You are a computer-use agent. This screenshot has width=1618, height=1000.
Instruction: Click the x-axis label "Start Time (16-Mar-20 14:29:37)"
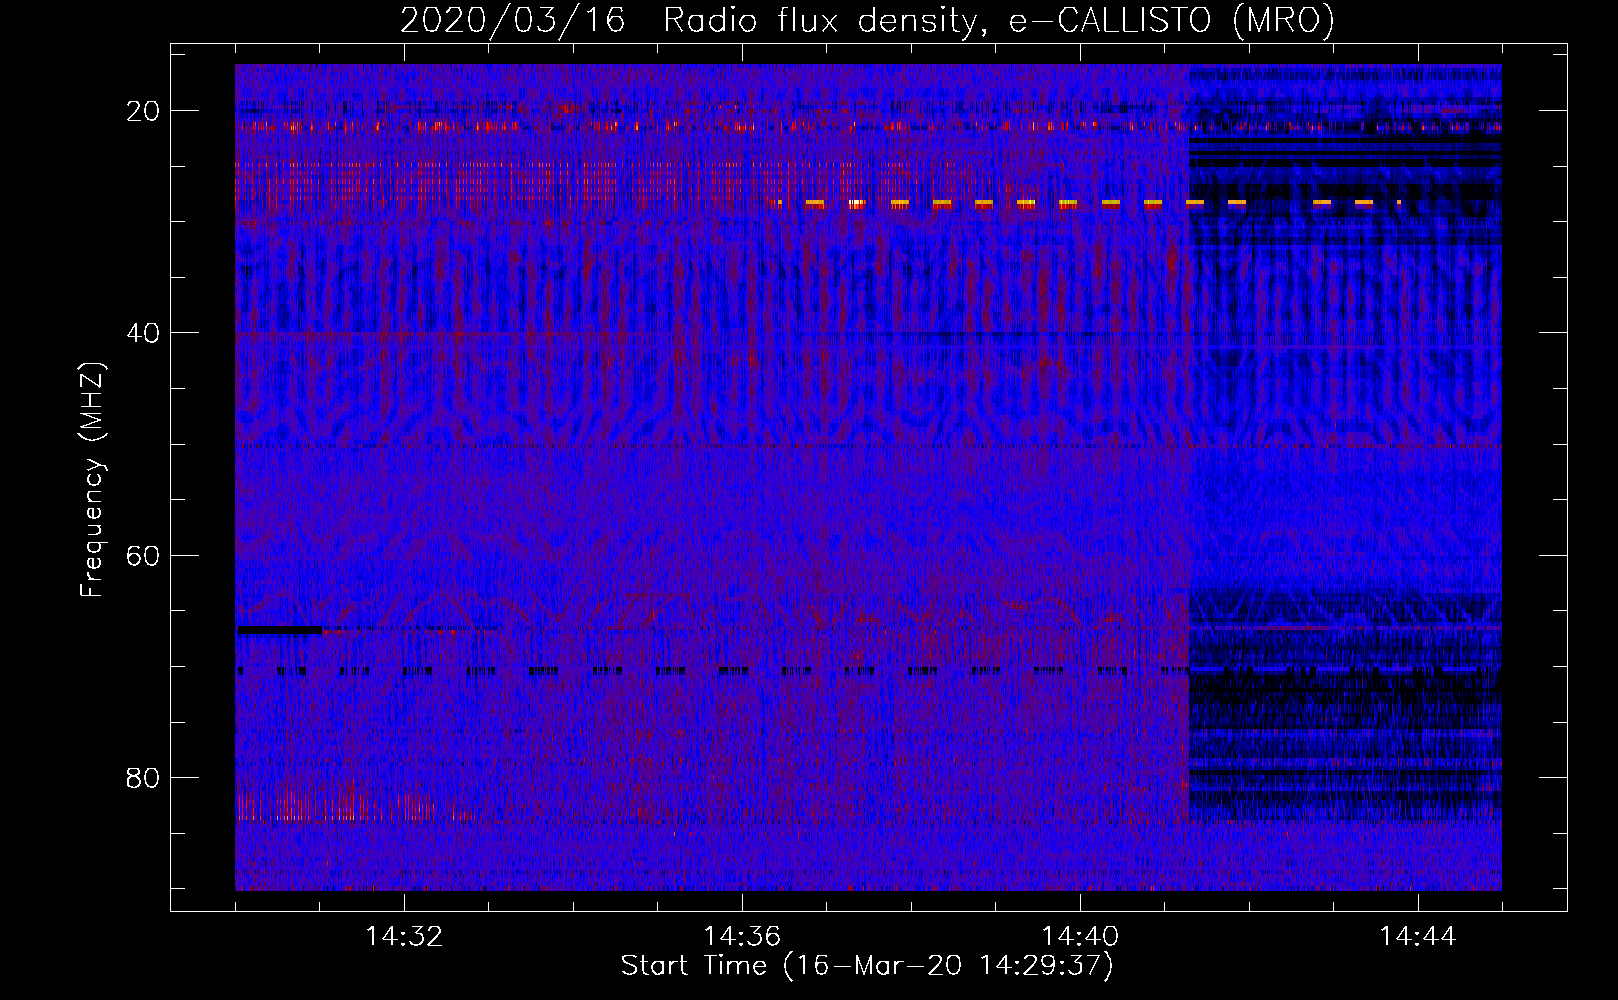click(x=867, y=966)
